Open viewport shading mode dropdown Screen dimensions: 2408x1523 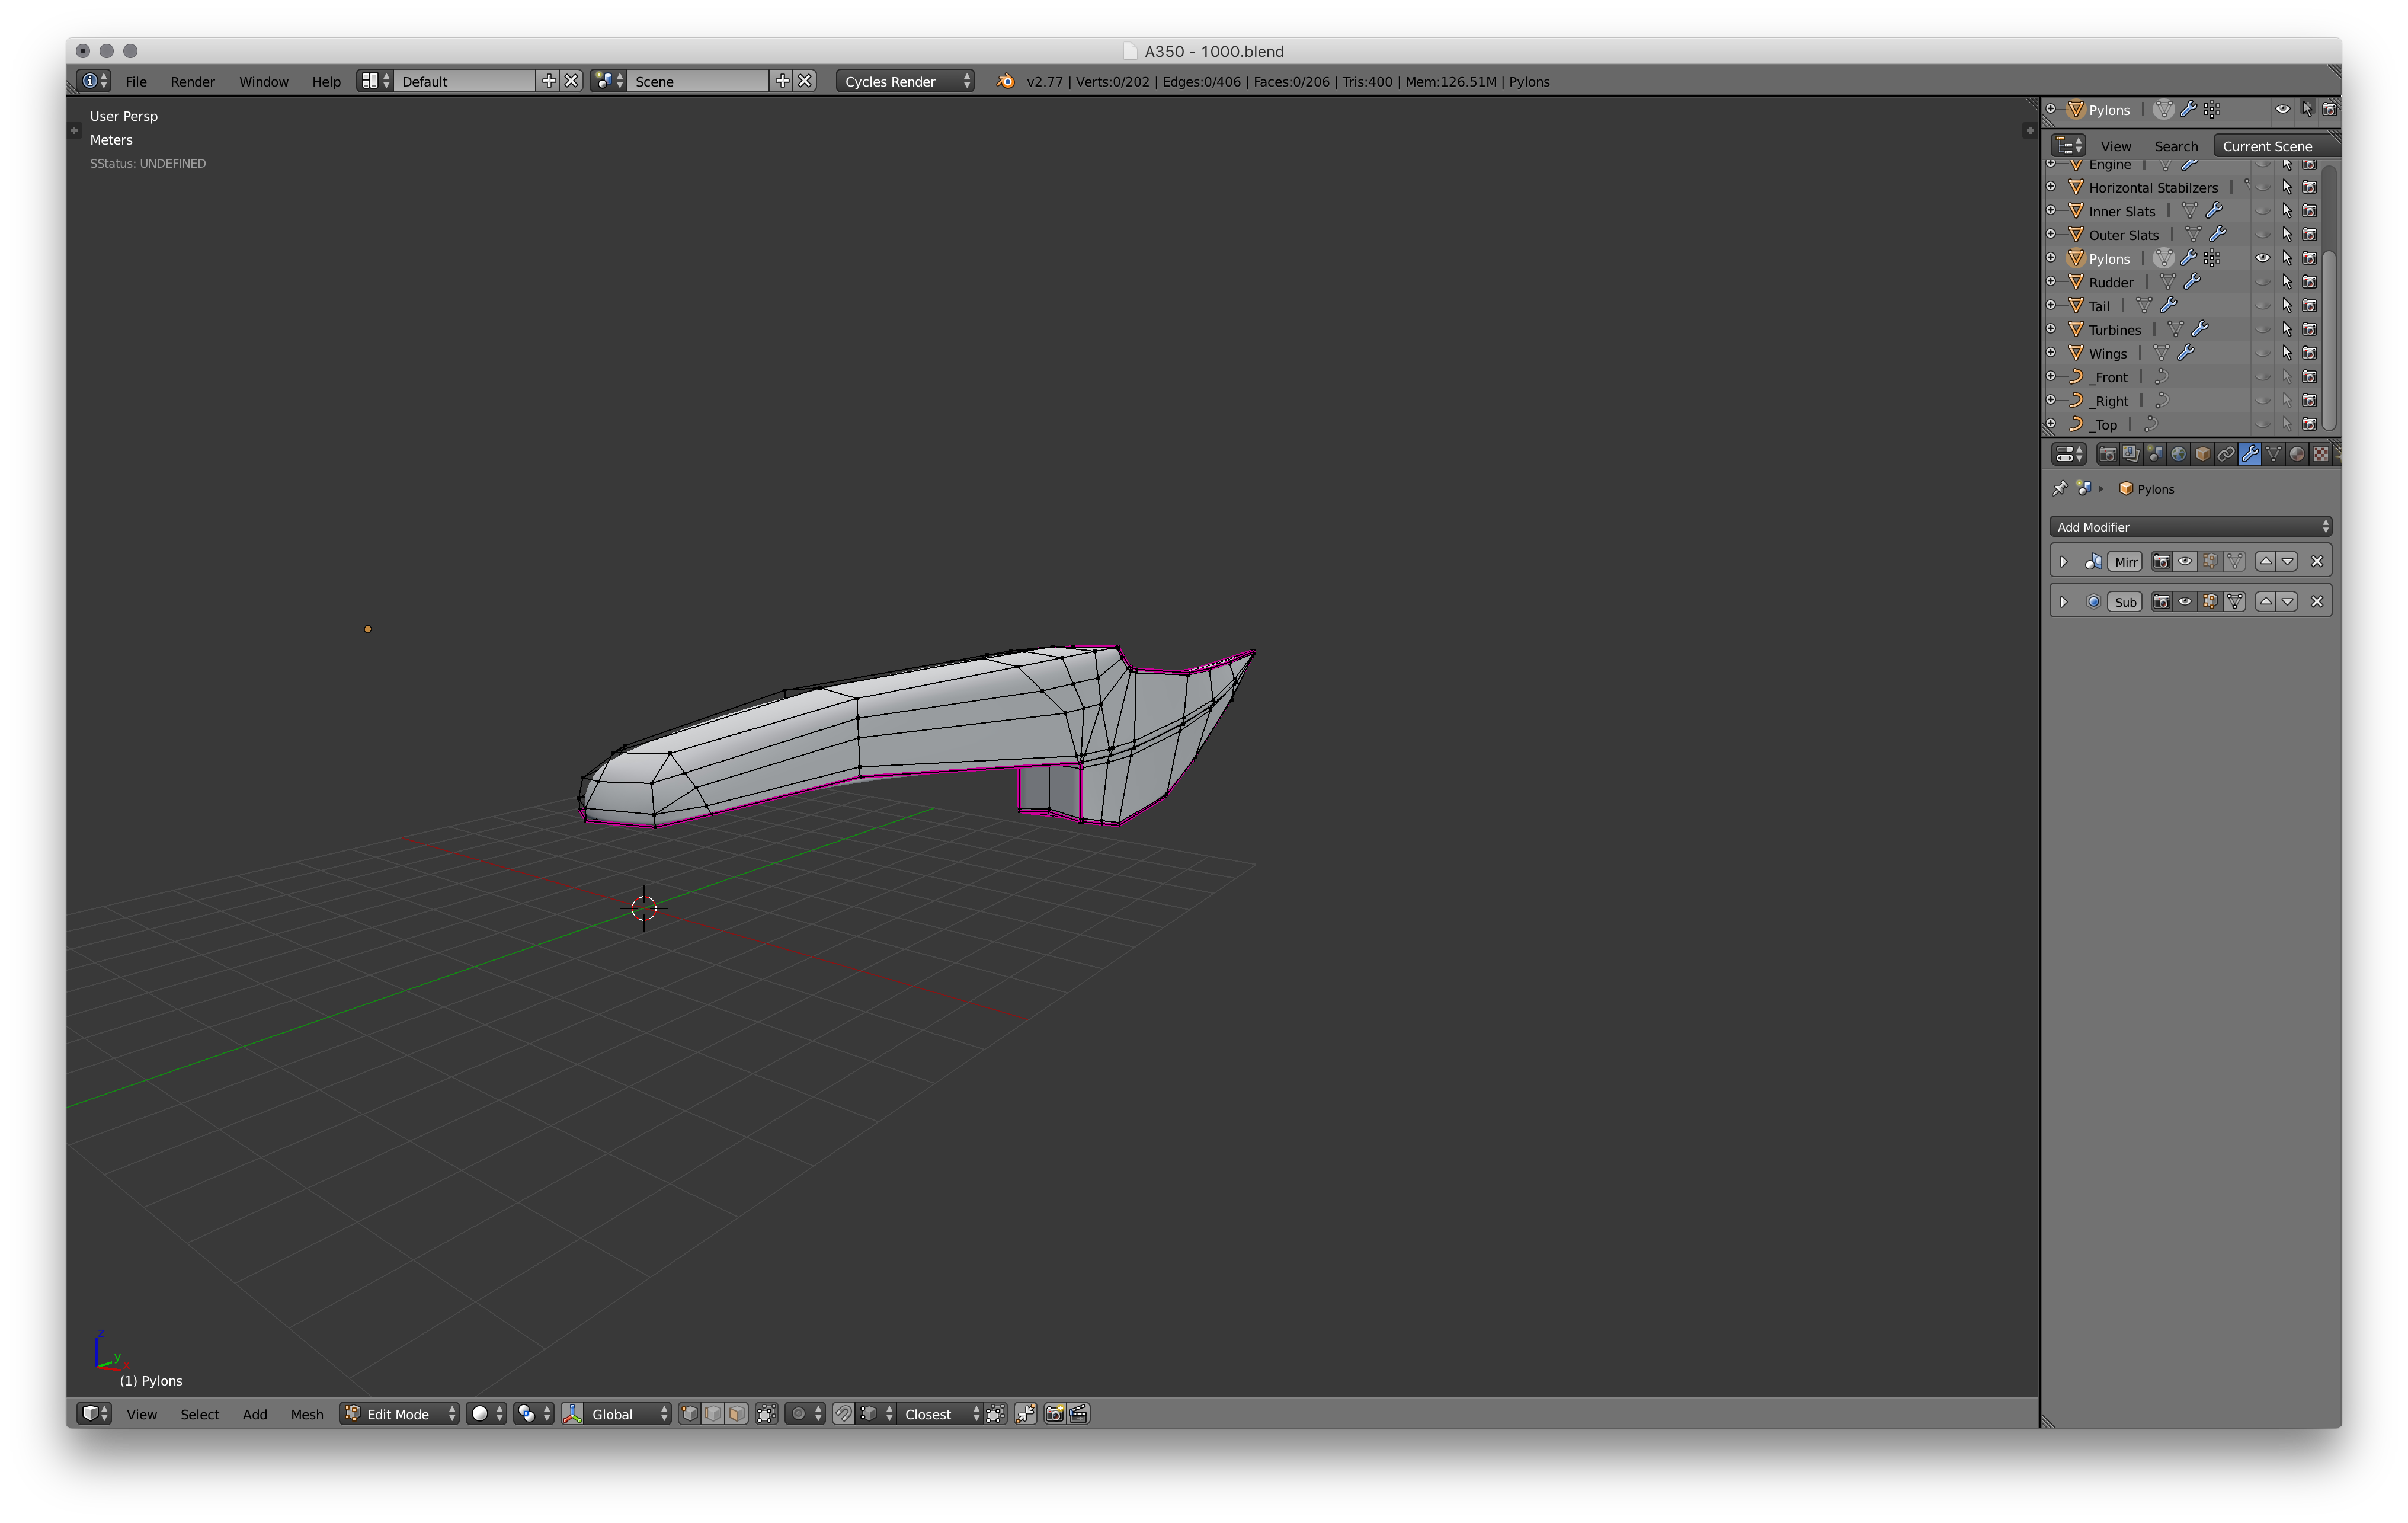(487, 1413)
